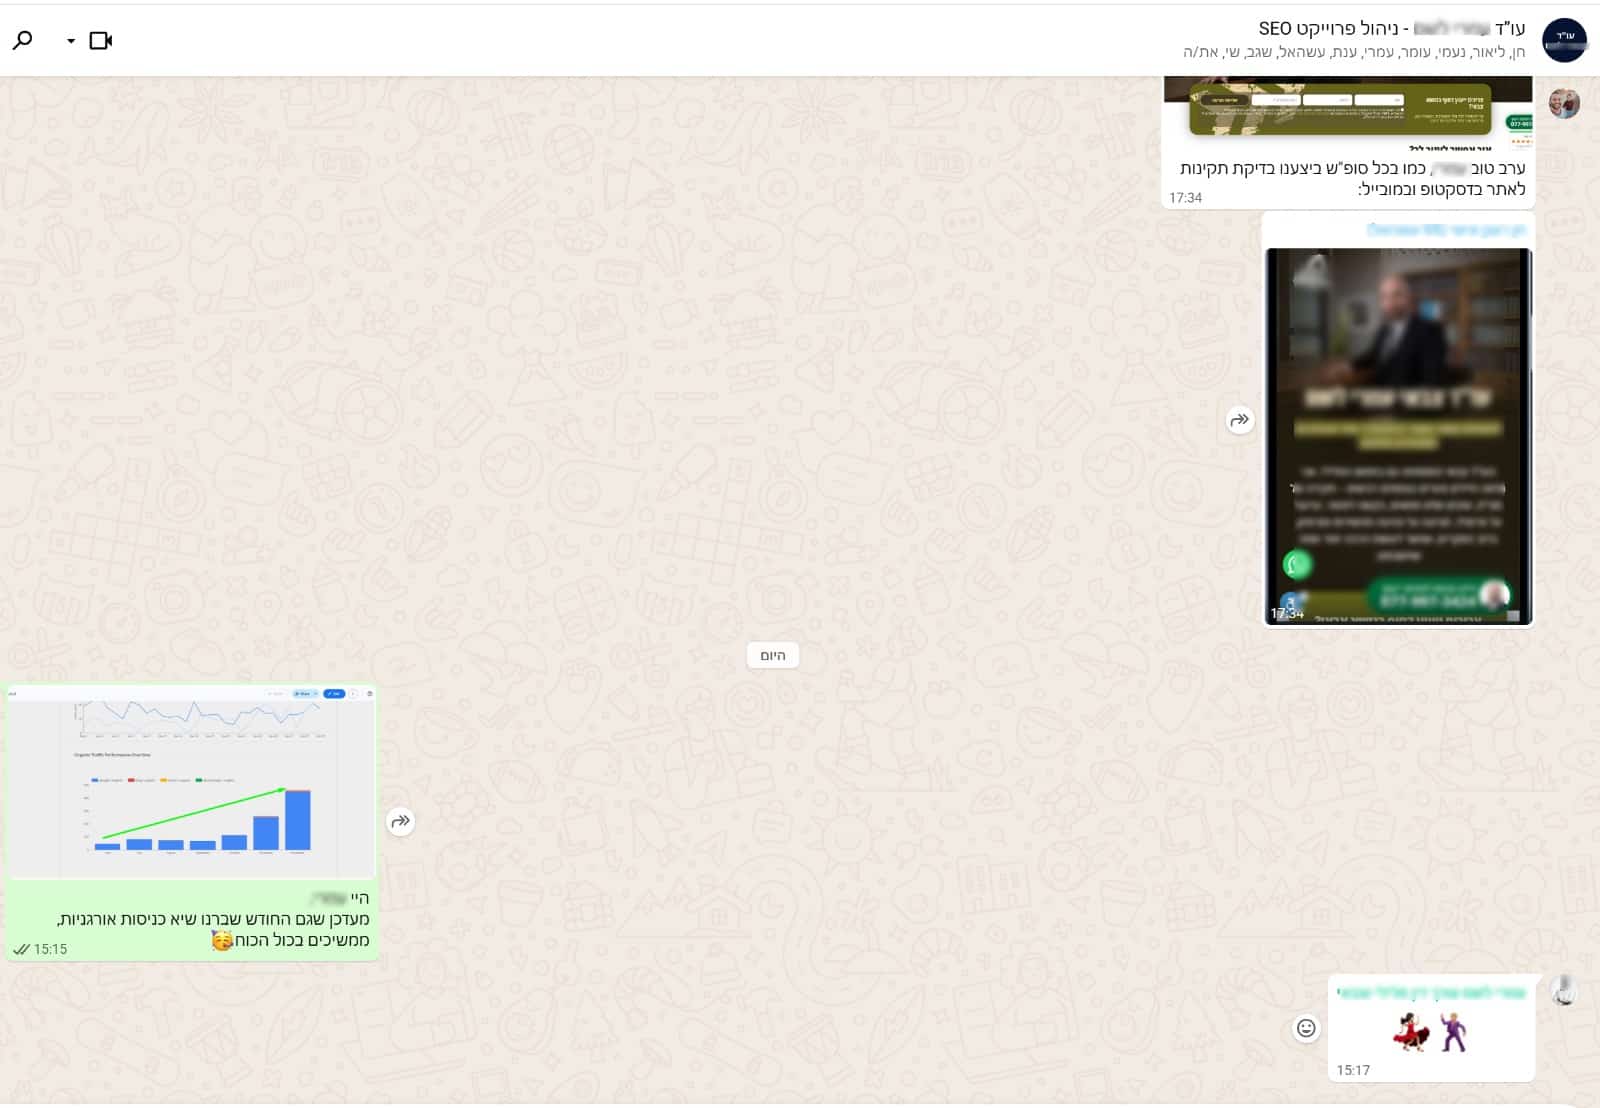Expand the call options dropdown arrow
Screen dimensions: 1600x1108
click(x=71, y=41)
